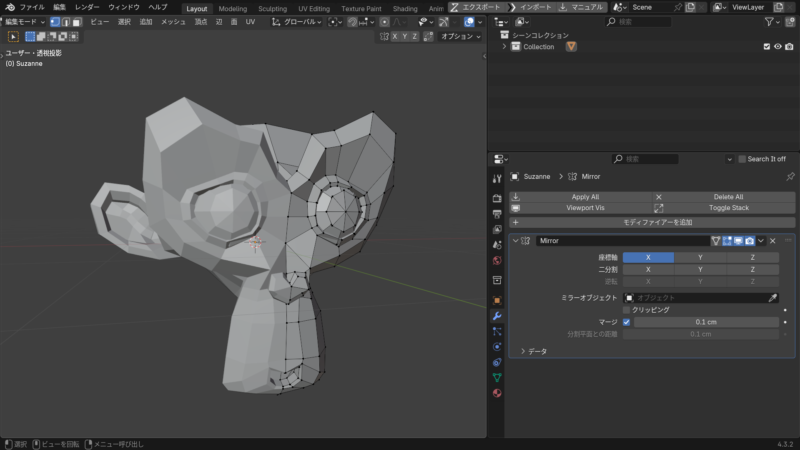
Task: Toggle Z mesh symmetry in viewport header
Action: [x=415, y=37]
